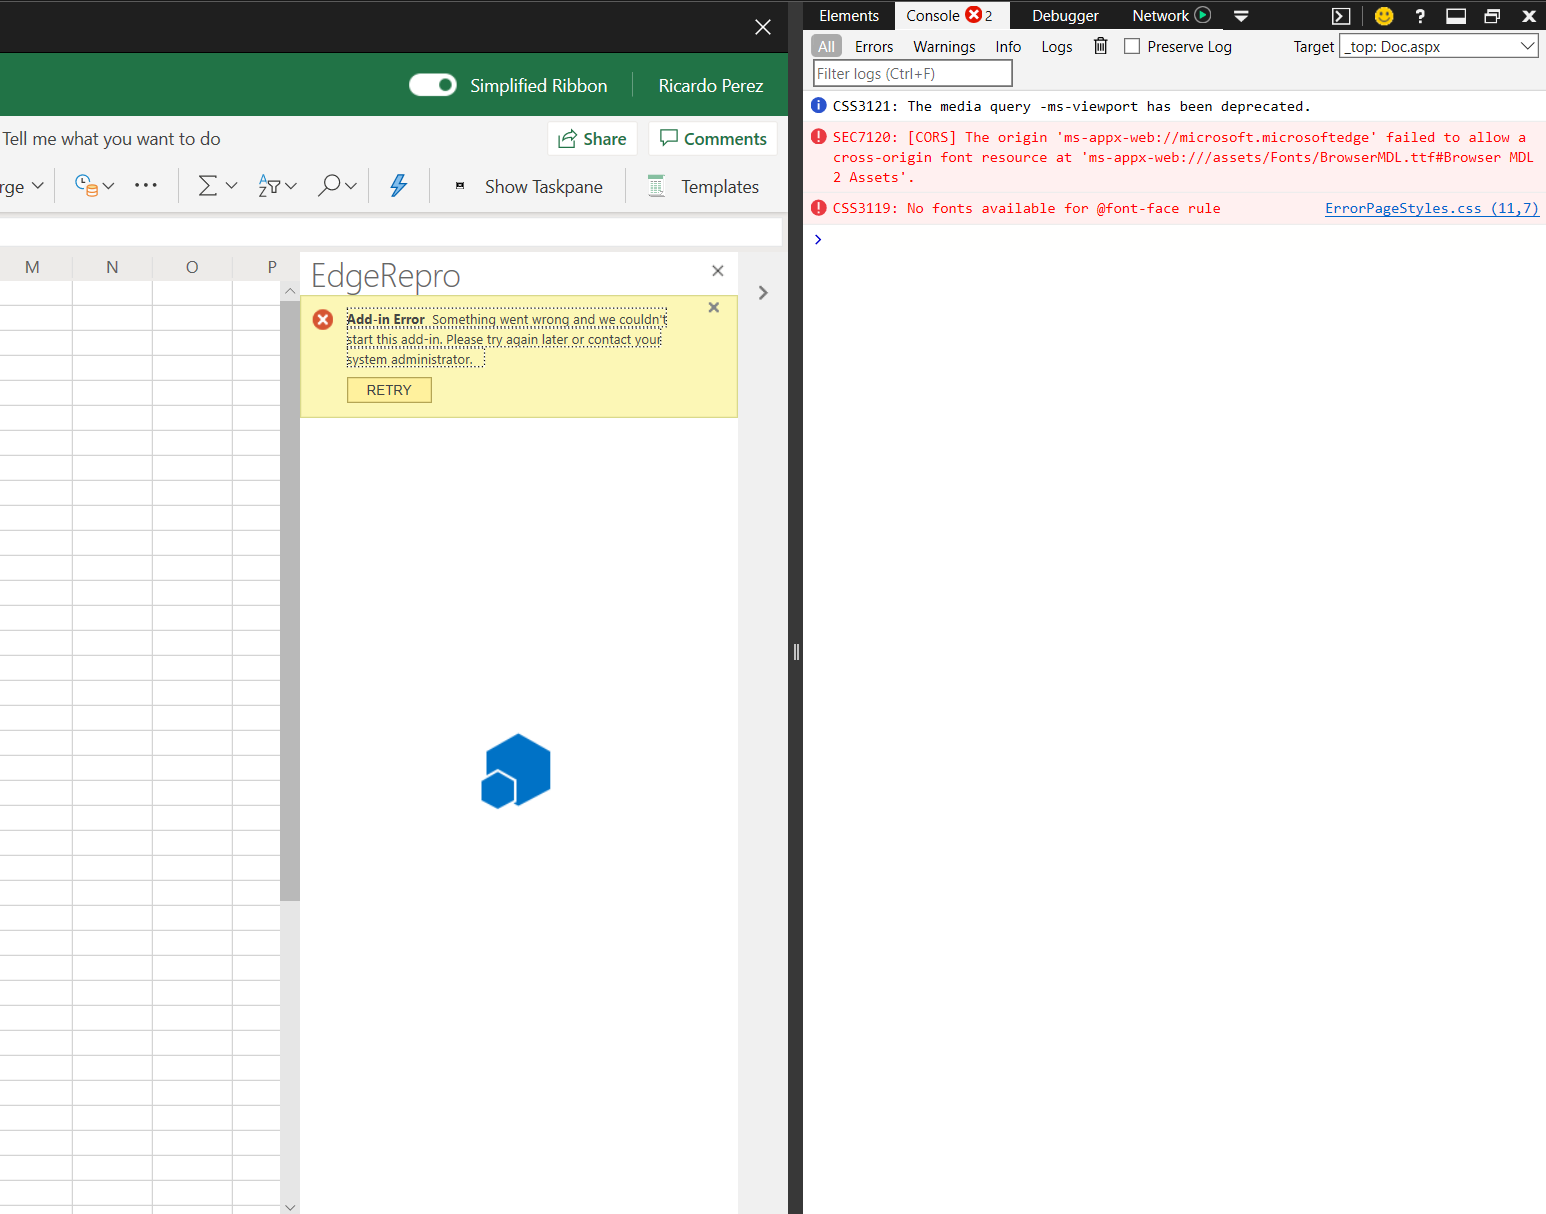Turn off the Simplified Ribbon toggle
The height and width of the screenshot is (1214, 1546).
coord(432,85)
